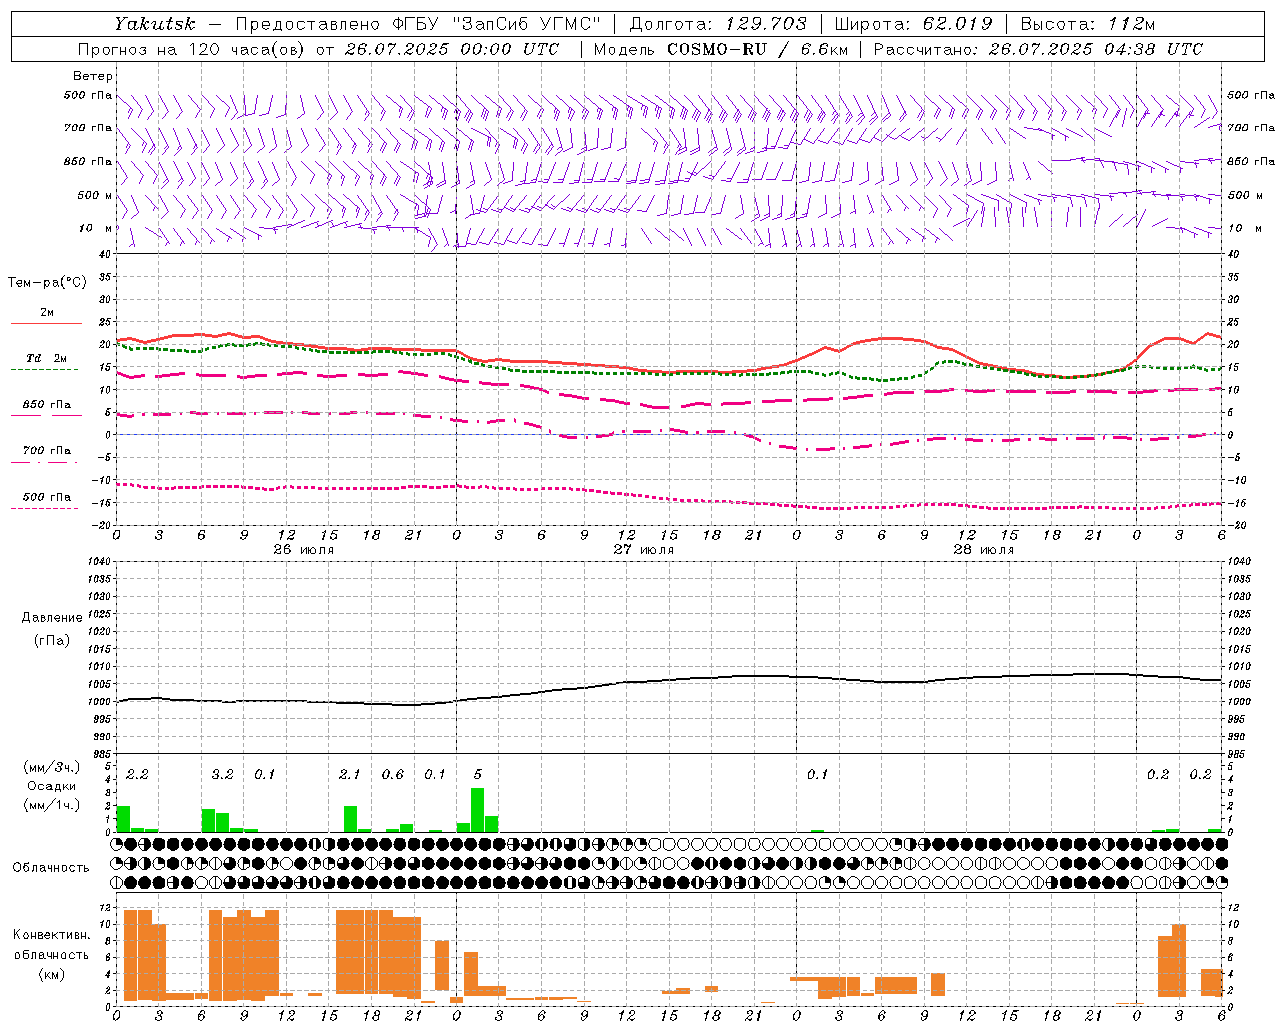The width and height of the screenshot is (1280, 1024).
Task: Click the Td 2м dew point legend entry
Action: tap(46, 358)
